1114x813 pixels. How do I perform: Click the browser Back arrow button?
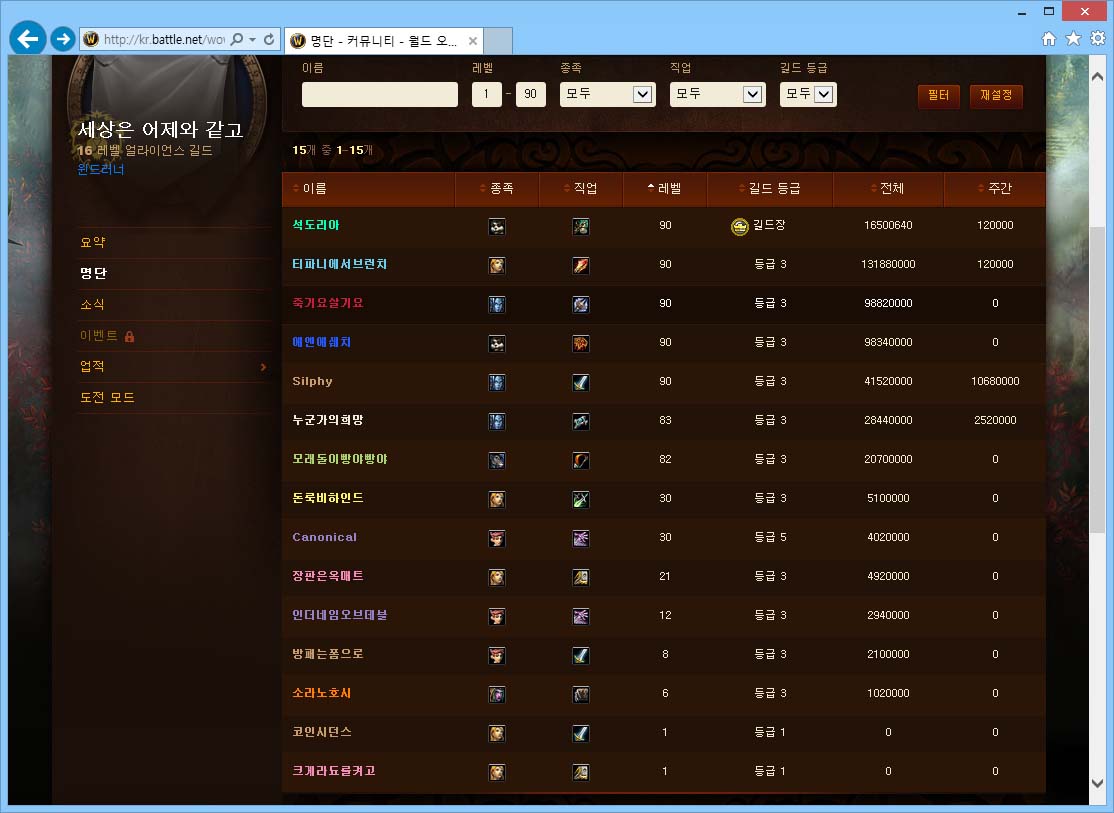click(x=28, y=39)
